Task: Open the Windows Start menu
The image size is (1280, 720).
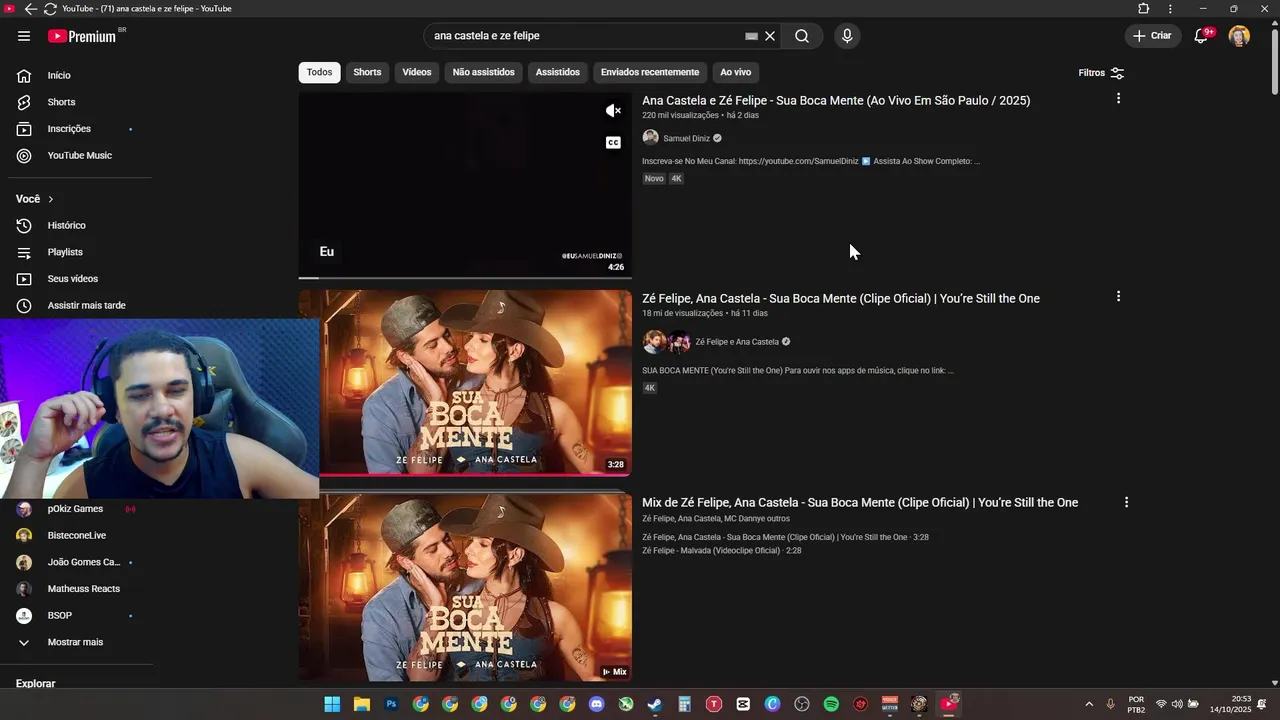Action: [x=332, y=704]
